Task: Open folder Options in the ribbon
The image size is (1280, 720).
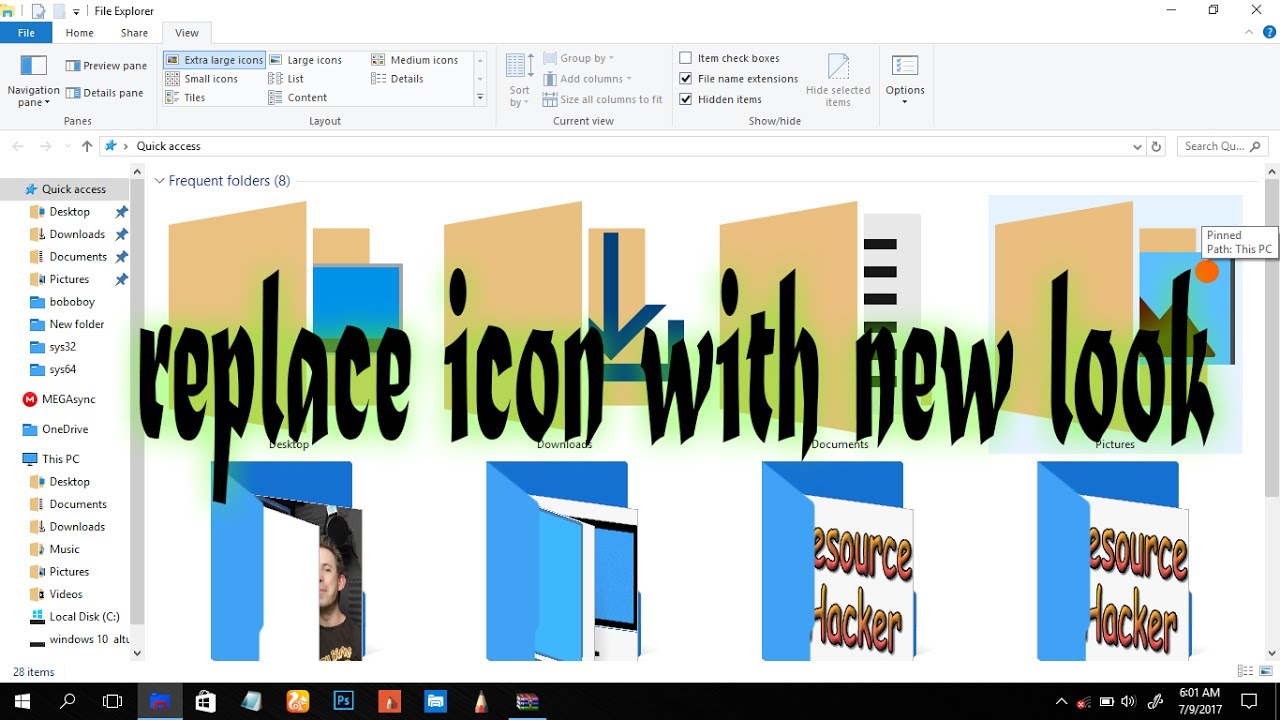Action: (x=904, y=78)
